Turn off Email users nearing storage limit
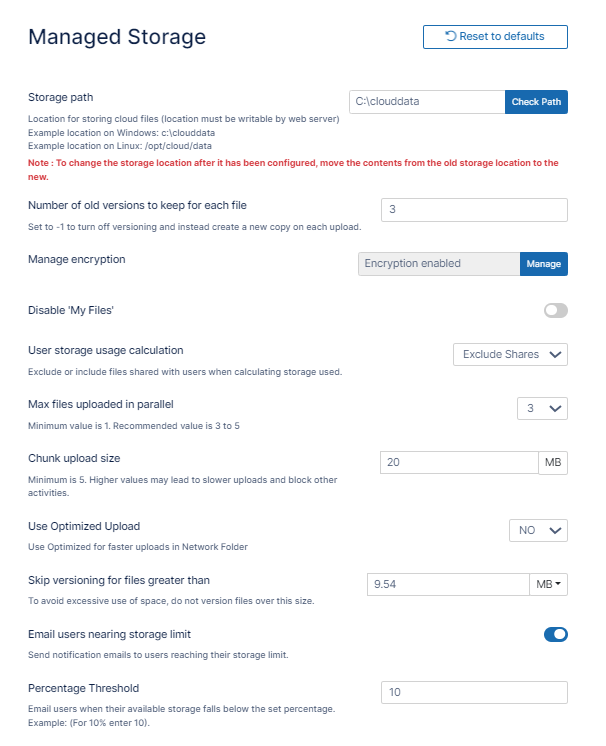 (x=555, y=634)
